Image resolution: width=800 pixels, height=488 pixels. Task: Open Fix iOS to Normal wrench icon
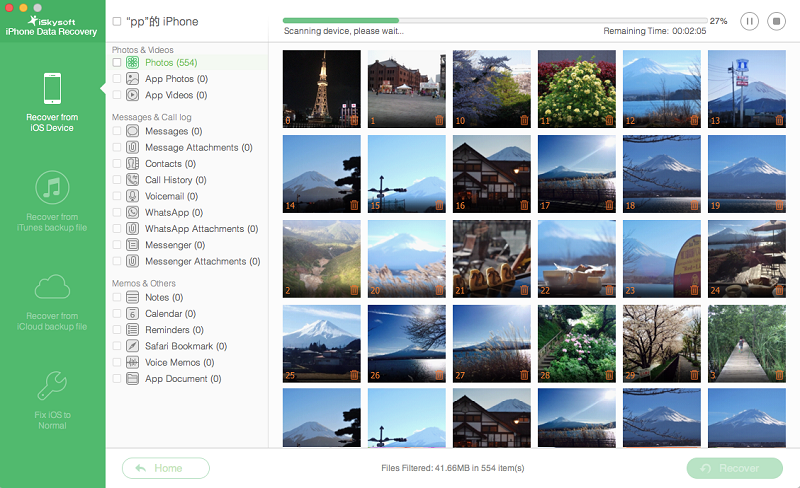(x=52, y=385)
